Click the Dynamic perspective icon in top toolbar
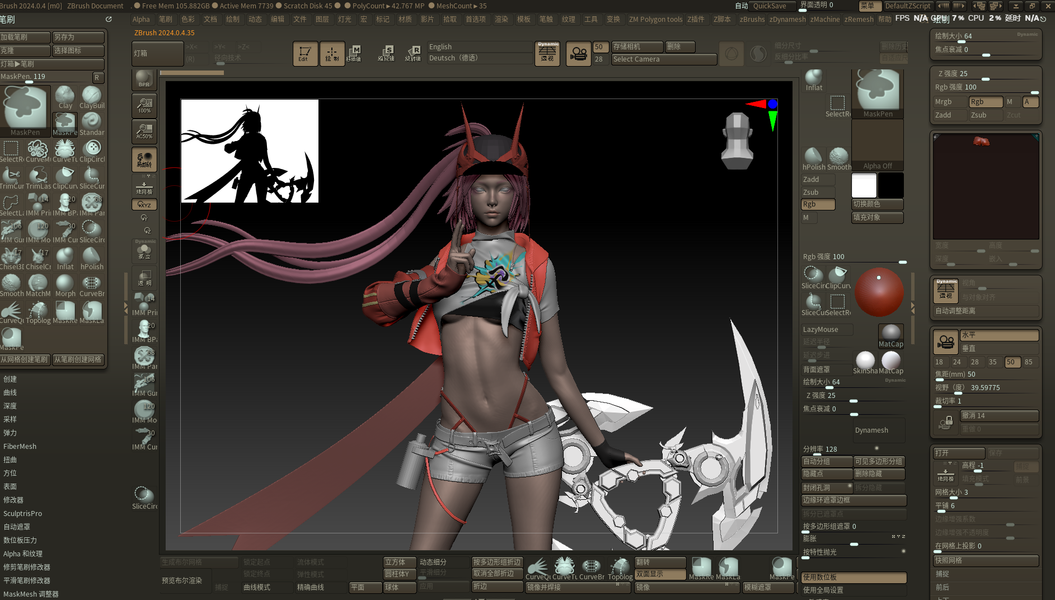The image size is (1055, 600). tap(548, 53)
